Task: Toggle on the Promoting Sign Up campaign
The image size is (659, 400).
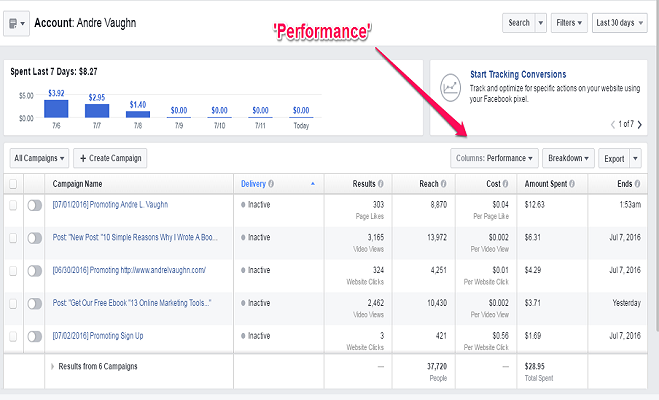Action: pos(34,336)
